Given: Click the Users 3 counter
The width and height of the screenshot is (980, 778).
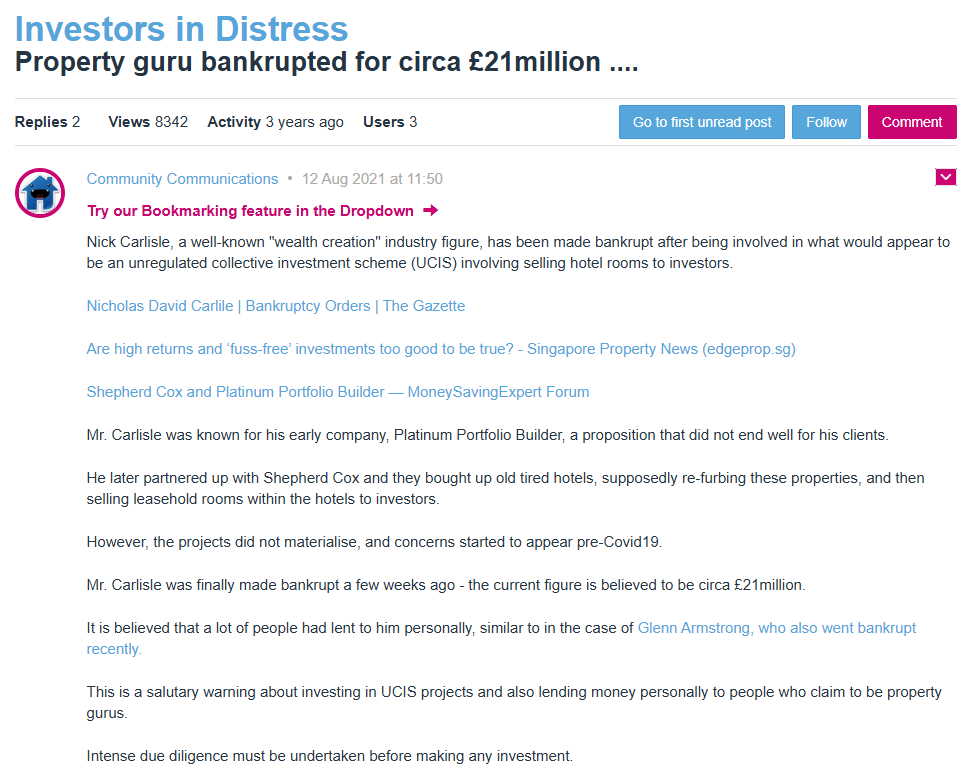Looking at the screenshot, I should [390, 122].
